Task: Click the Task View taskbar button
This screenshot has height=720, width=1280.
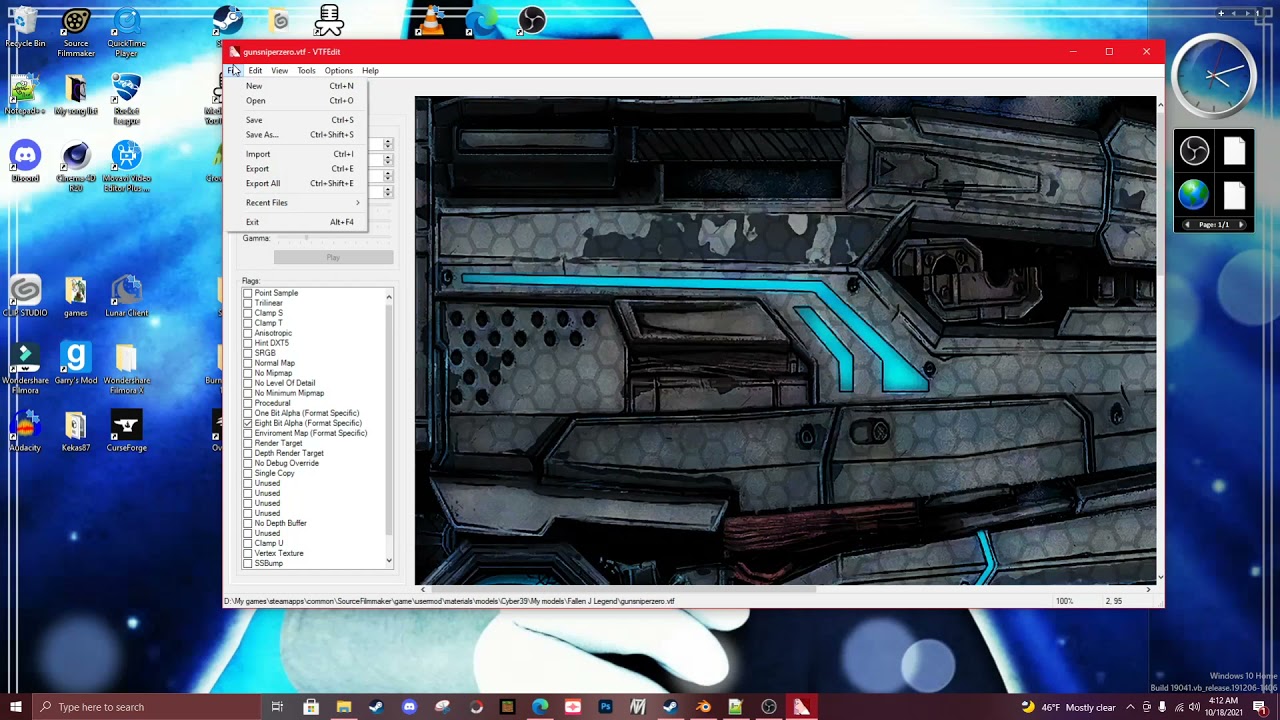Action: pos(277,707)
